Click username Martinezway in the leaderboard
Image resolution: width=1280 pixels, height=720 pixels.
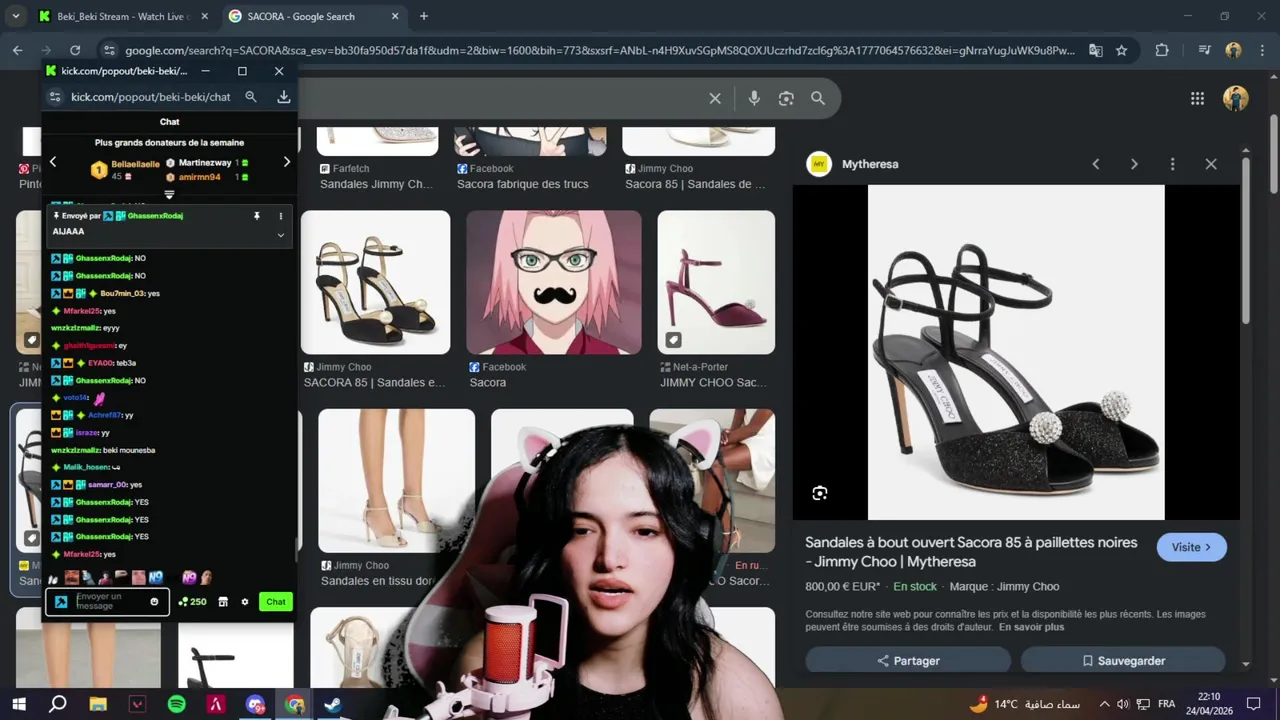(x=205, y=162)
